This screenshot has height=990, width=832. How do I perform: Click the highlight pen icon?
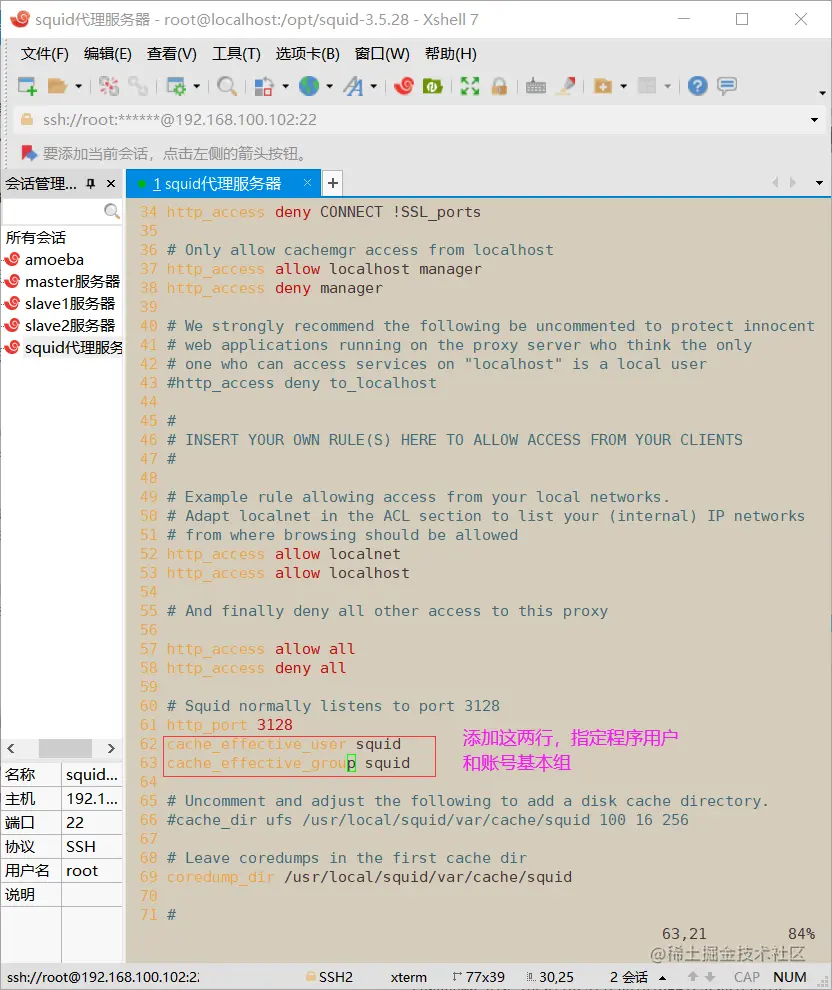coord(566,86)
